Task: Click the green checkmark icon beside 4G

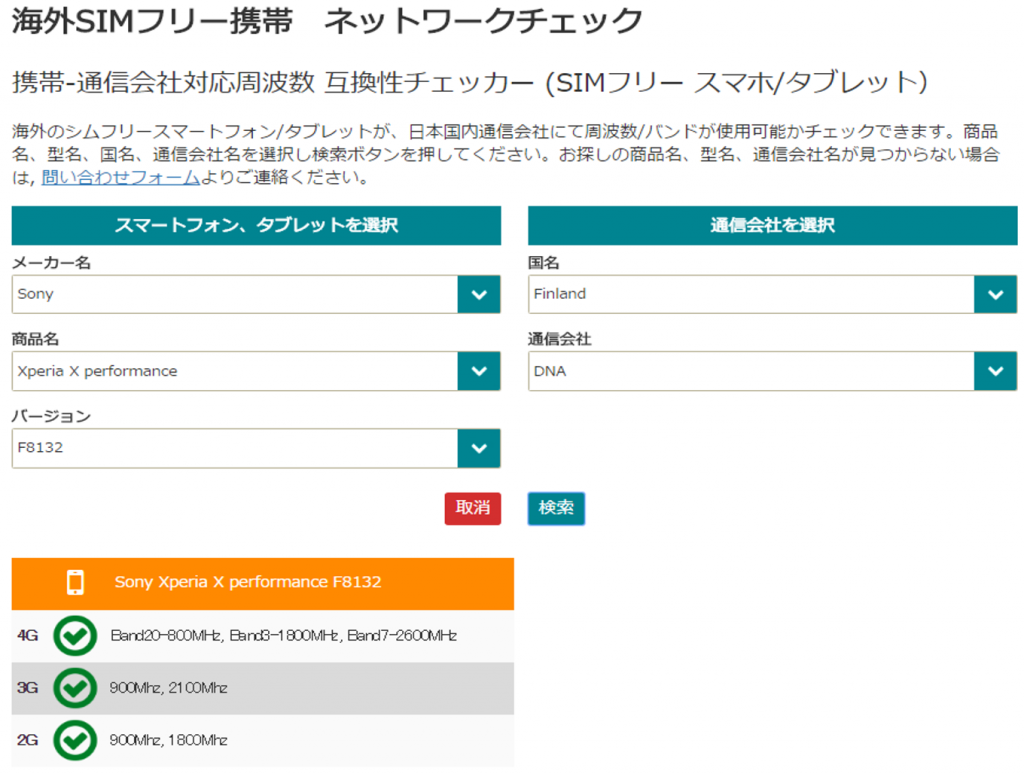Action: point(75,636)
